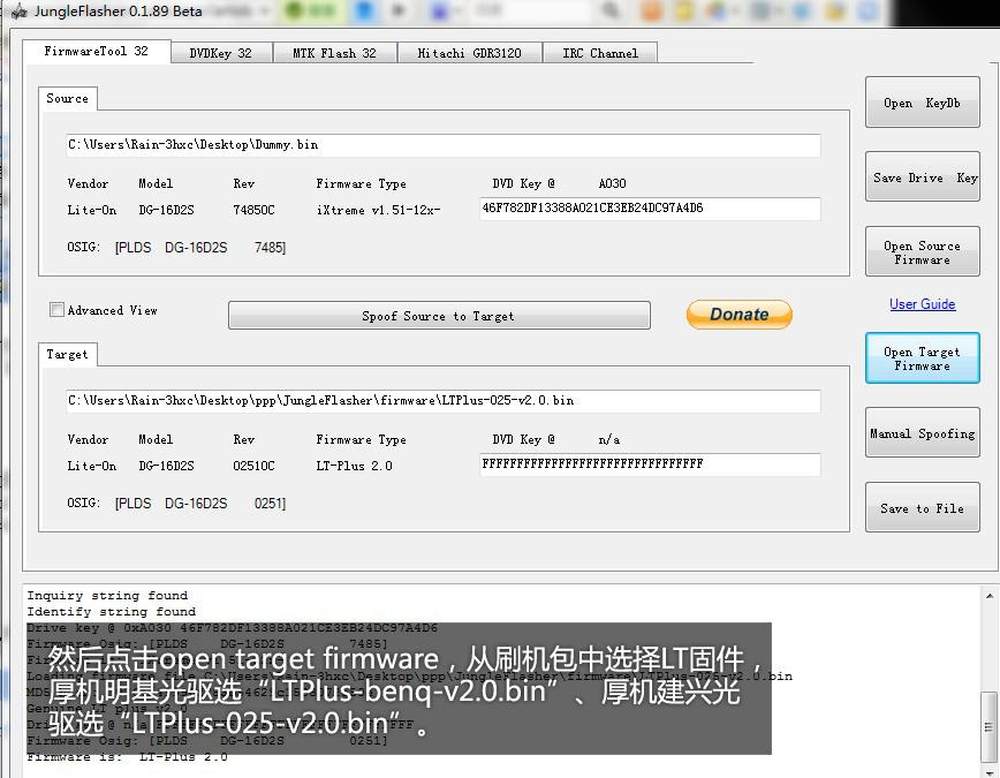Click source DVD Key address A030
This screenshot has width=1000, height=778.
[x=612, y=184]
